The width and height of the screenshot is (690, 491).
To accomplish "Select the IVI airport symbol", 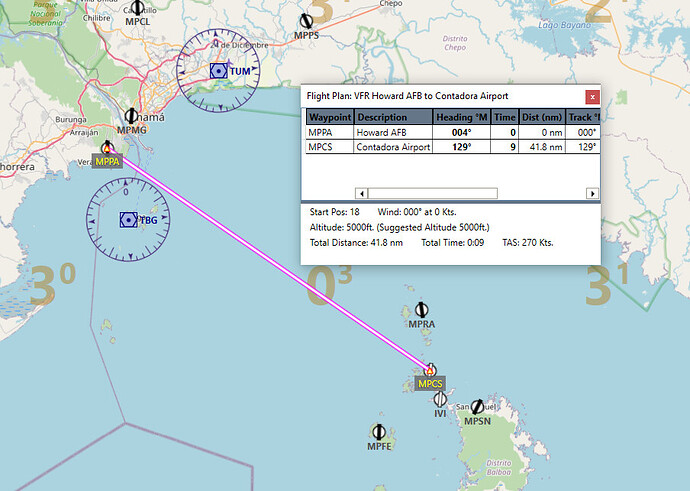I will click(440, 399).
